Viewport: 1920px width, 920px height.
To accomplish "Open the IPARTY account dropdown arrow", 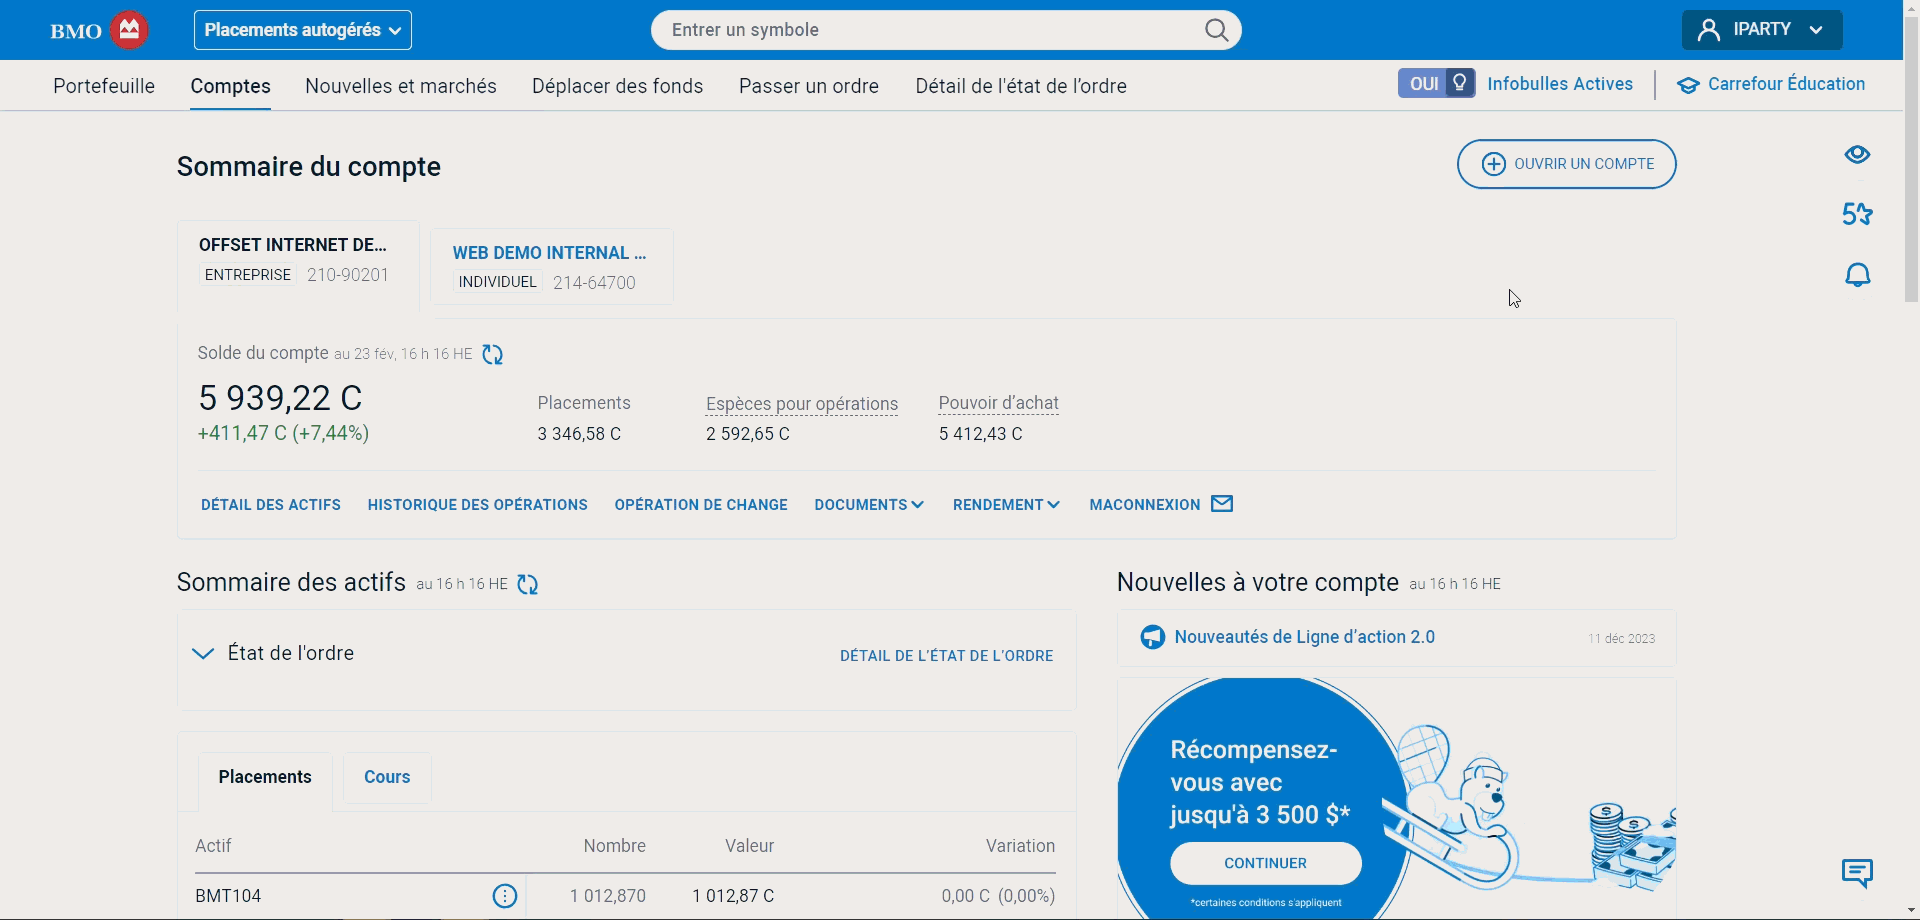I will pyautogui.click(x=1816, y=30).
